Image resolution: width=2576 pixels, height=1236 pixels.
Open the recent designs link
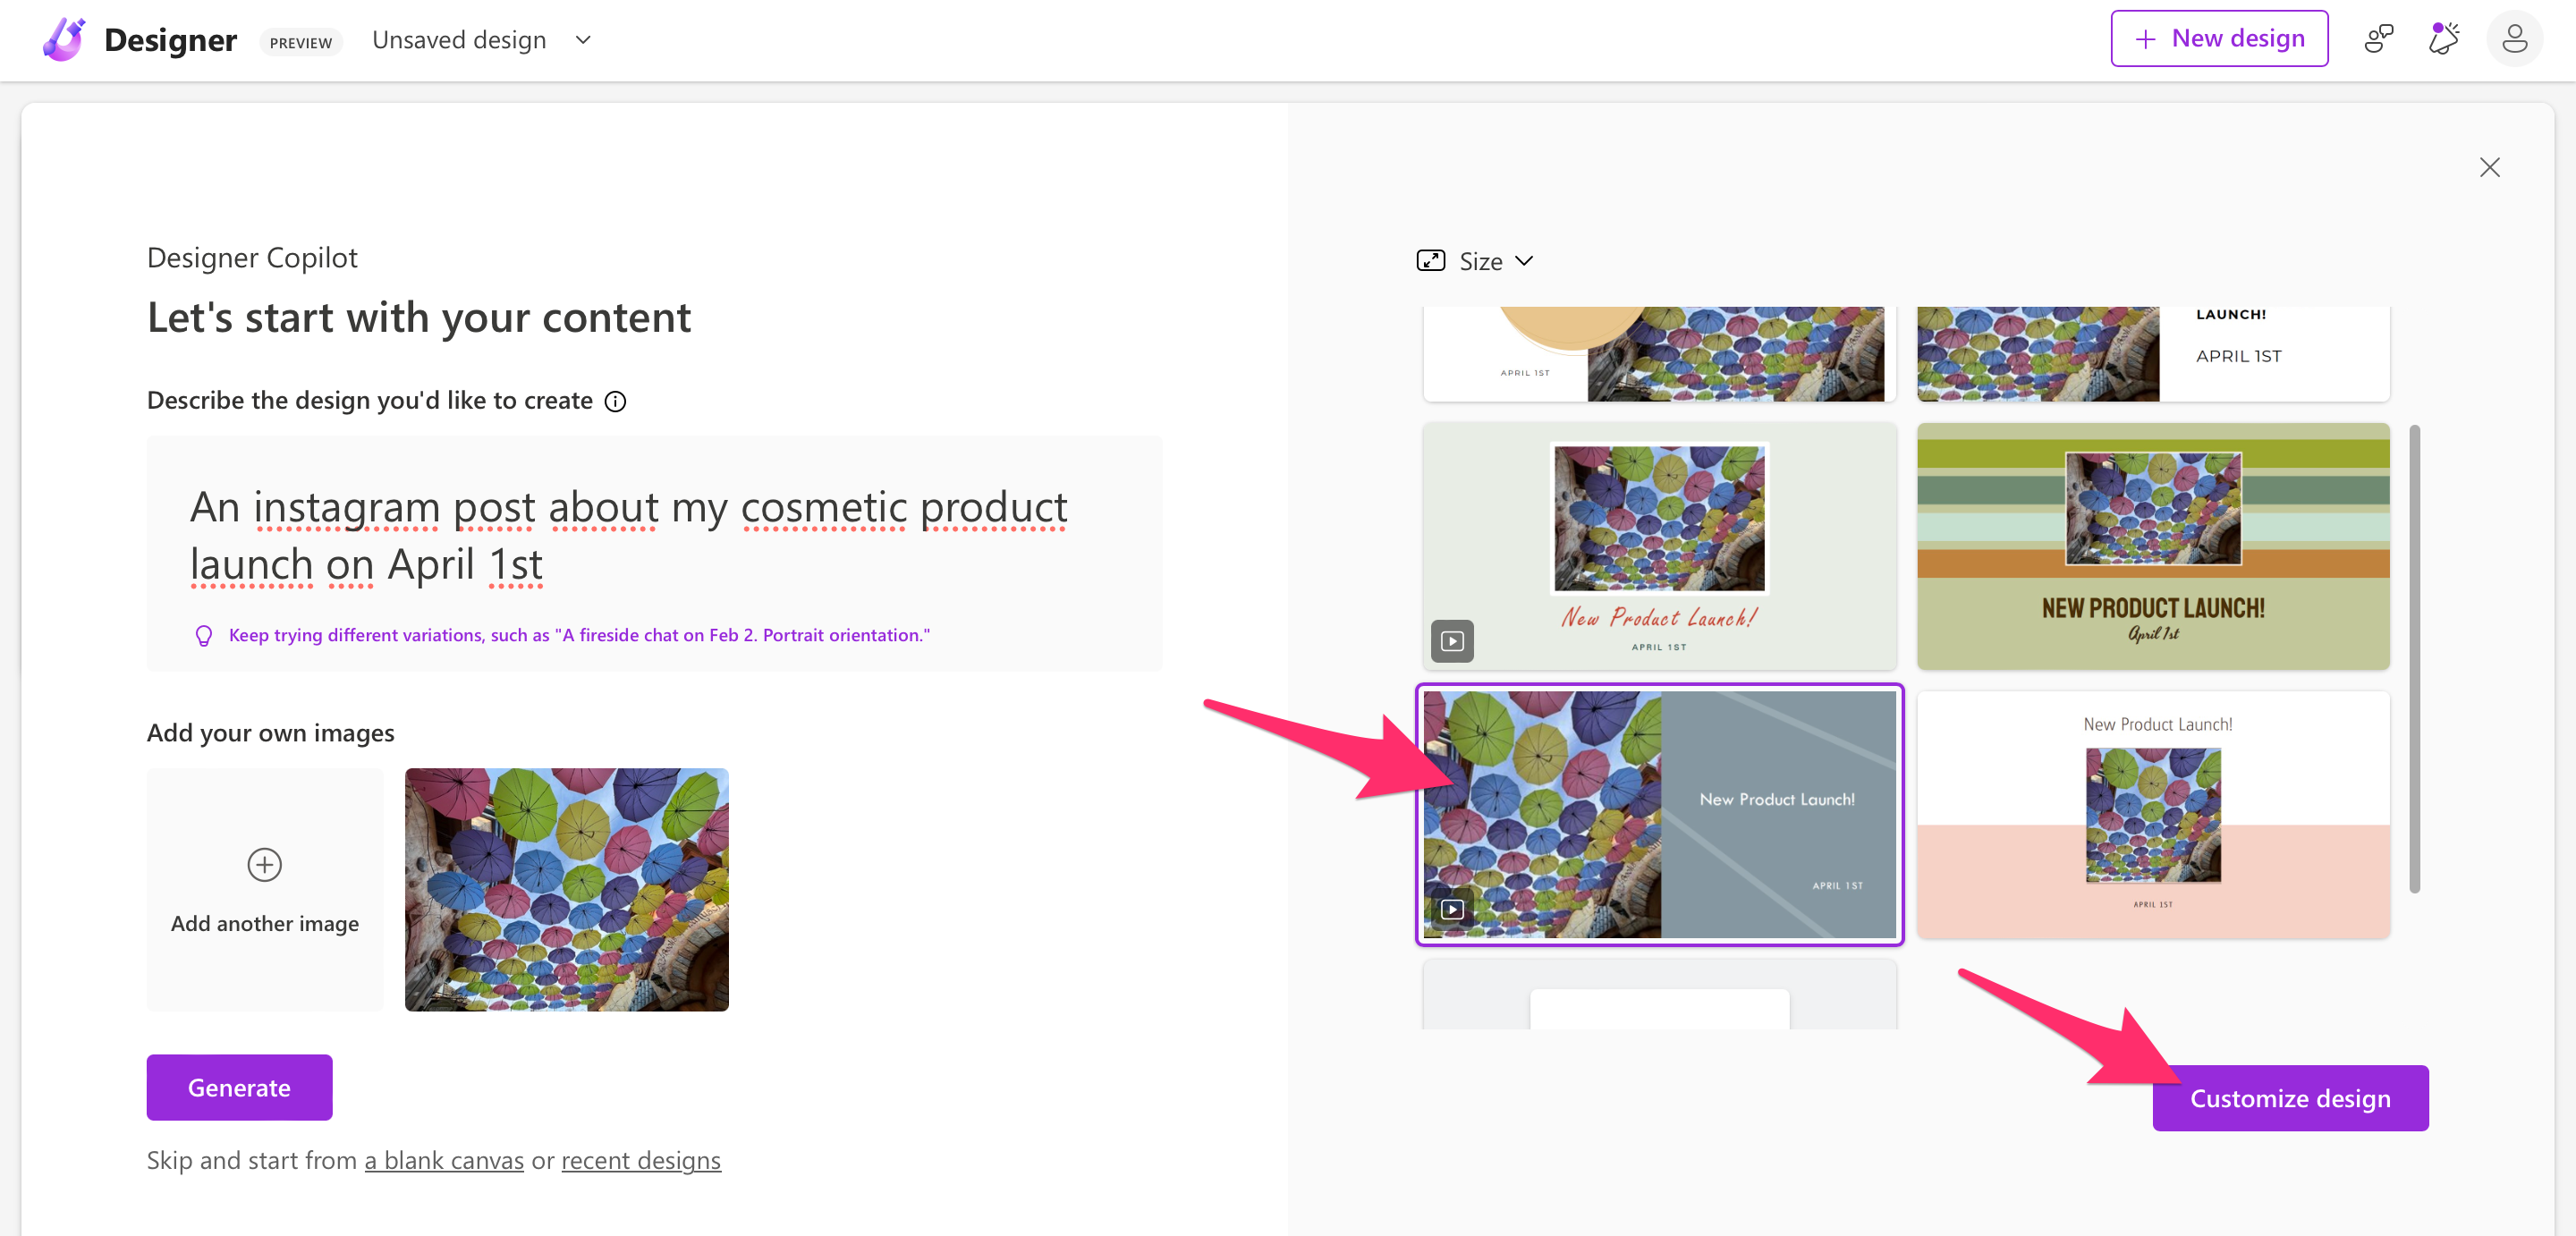640,1160
